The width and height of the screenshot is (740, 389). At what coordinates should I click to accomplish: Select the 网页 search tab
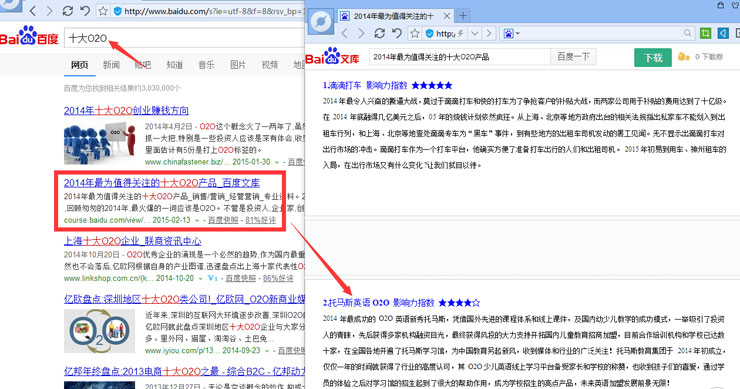(x=80, y=65)
